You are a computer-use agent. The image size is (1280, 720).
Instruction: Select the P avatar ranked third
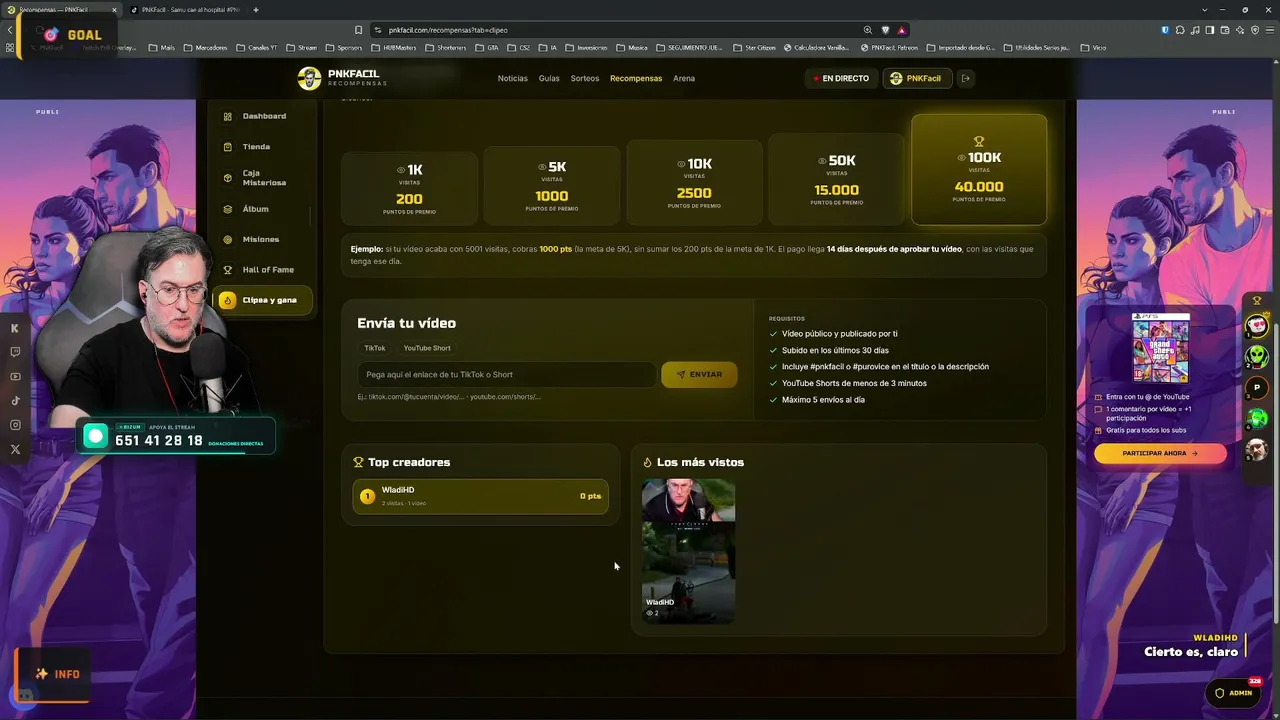(x=1257, y=388)
